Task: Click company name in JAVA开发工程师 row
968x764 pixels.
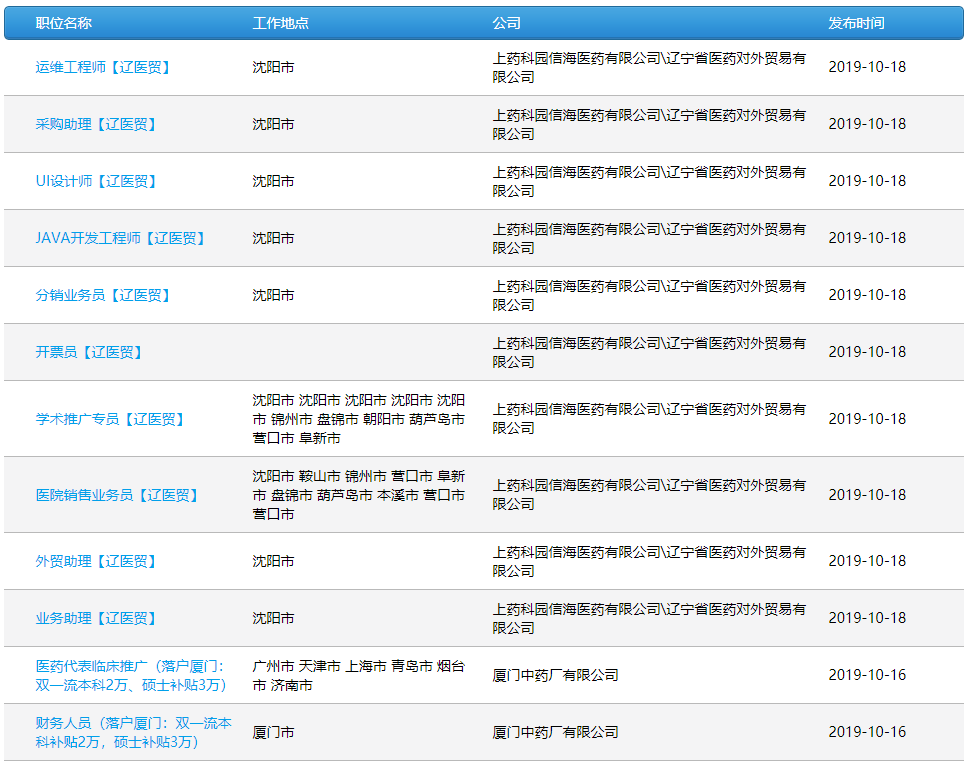Action: pyautogui.click(x=649, y=238)
